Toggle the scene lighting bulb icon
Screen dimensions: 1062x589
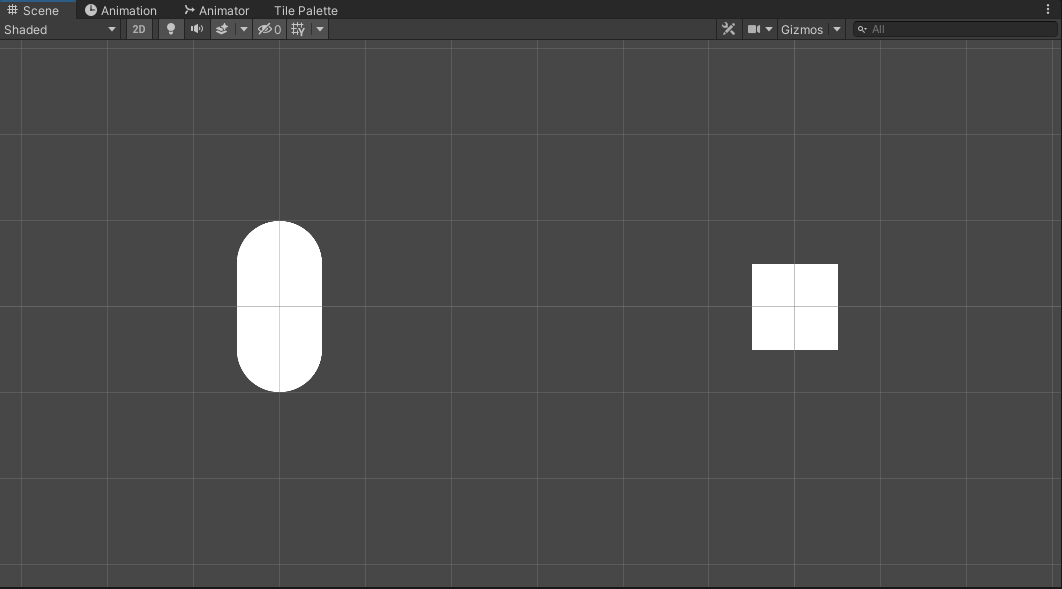[170, 29]
